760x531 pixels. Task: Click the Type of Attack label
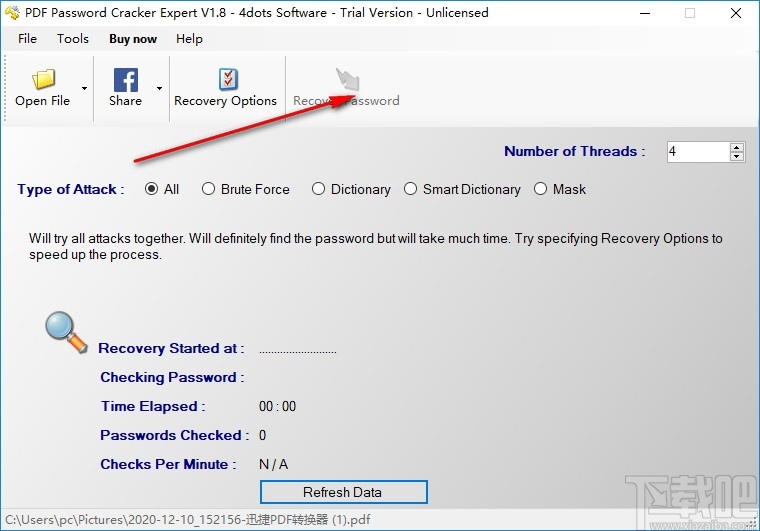(x=71, y=189)
